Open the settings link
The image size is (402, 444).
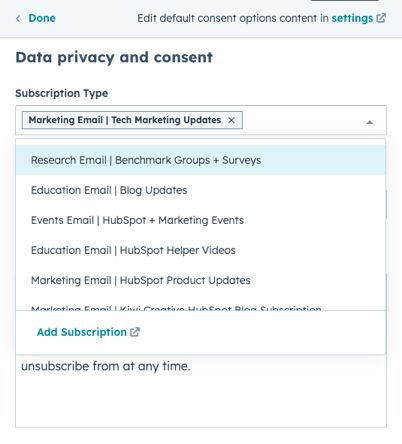click(352, 18)
